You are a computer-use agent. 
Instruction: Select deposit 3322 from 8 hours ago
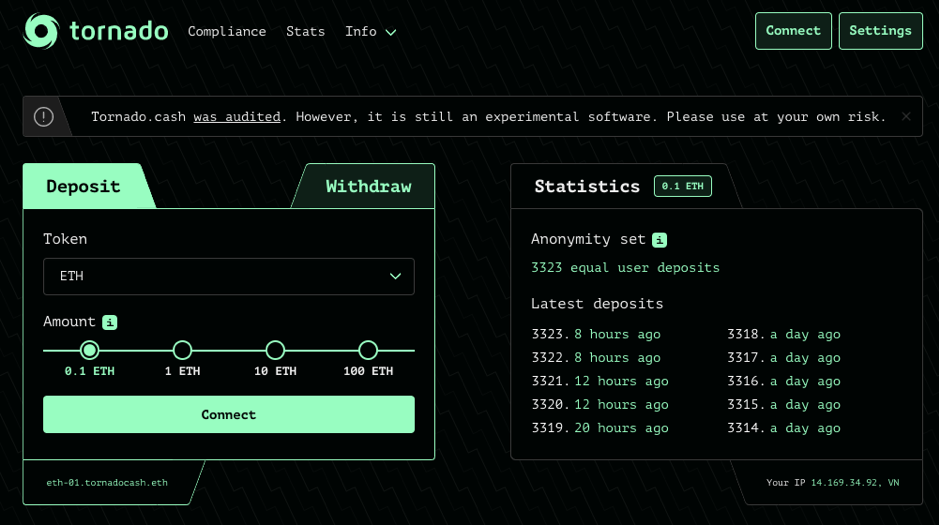tap(596, 357)
